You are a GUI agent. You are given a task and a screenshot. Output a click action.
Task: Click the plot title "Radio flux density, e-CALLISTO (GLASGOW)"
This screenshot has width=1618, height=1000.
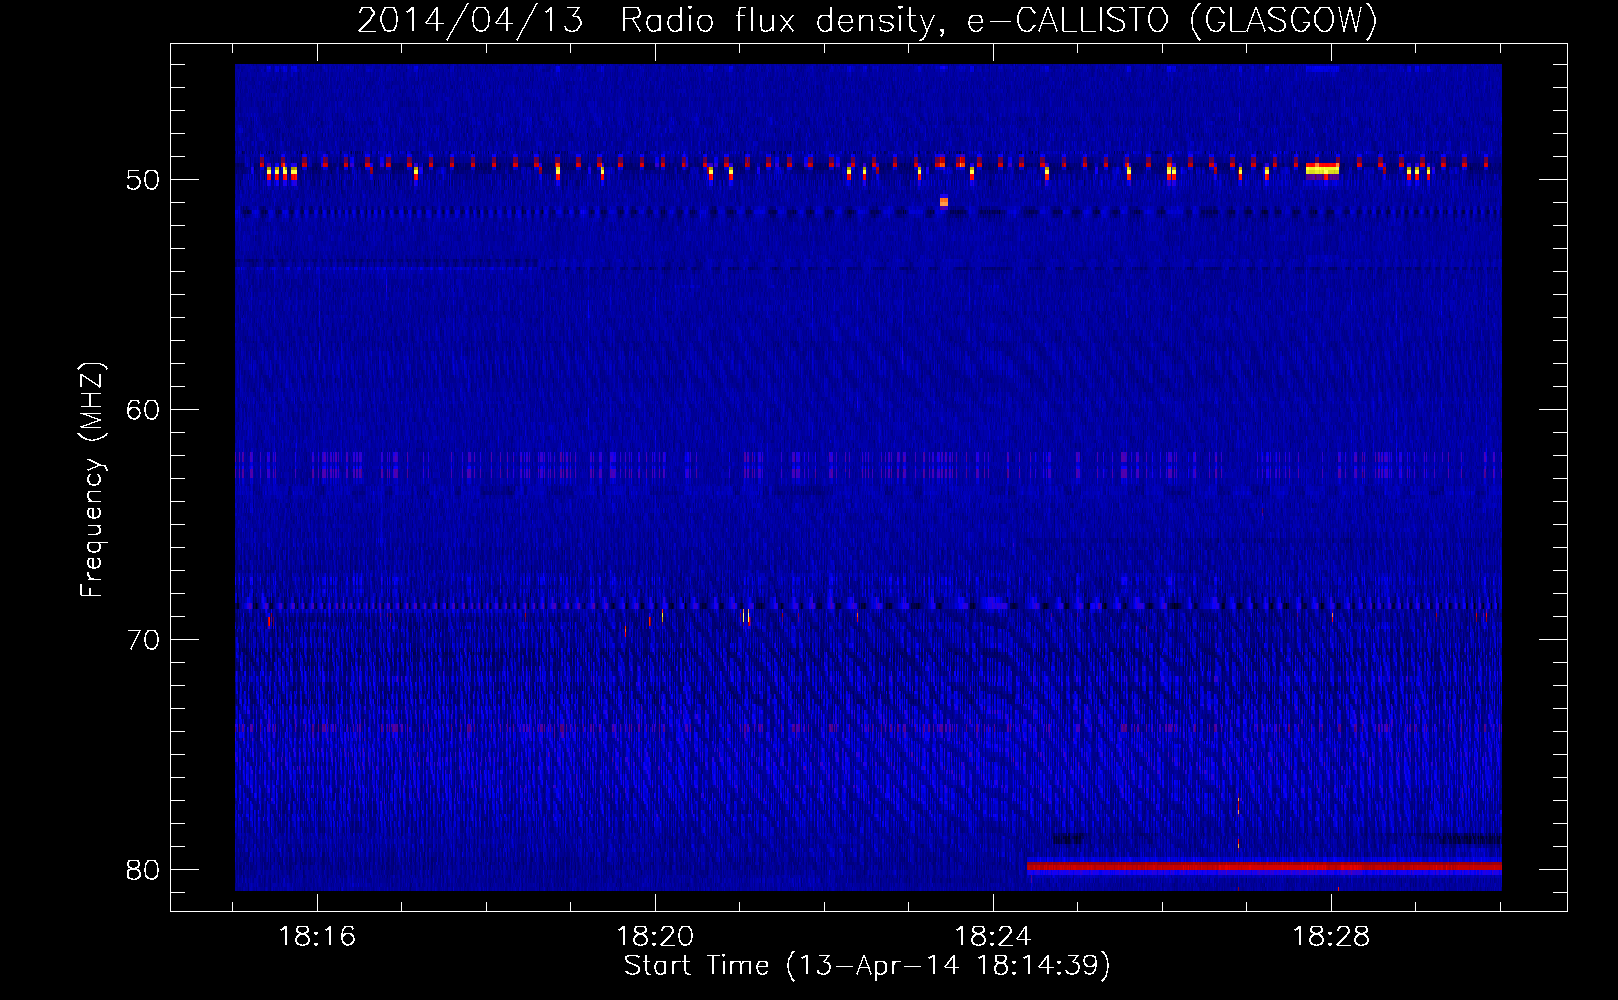click(999, 20)
